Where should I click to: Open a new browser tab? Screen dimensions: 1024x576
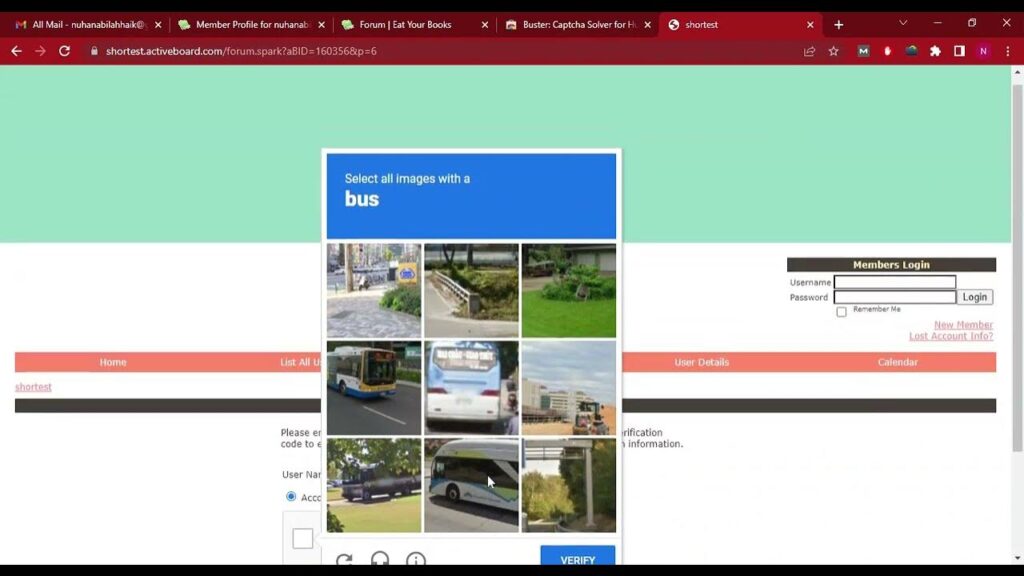(x=839, y=25)
